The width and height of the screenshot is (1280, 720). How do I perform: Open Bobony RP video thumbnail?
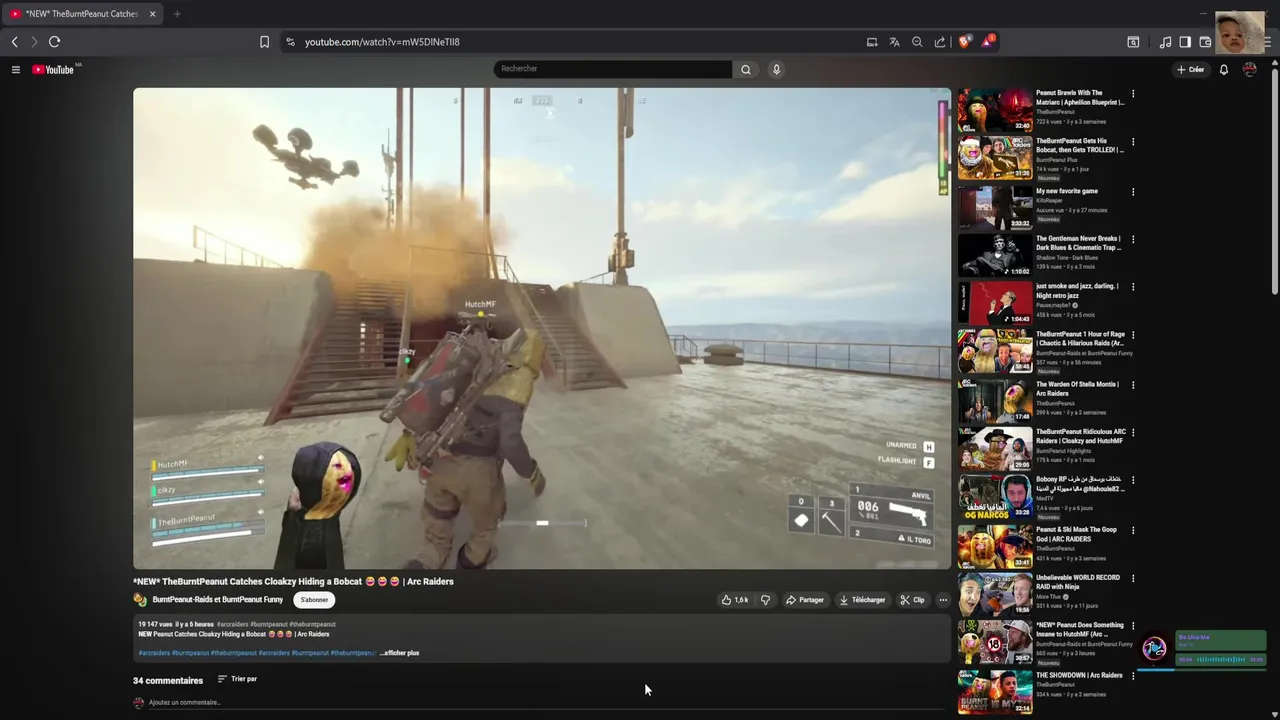click(995, 497)
